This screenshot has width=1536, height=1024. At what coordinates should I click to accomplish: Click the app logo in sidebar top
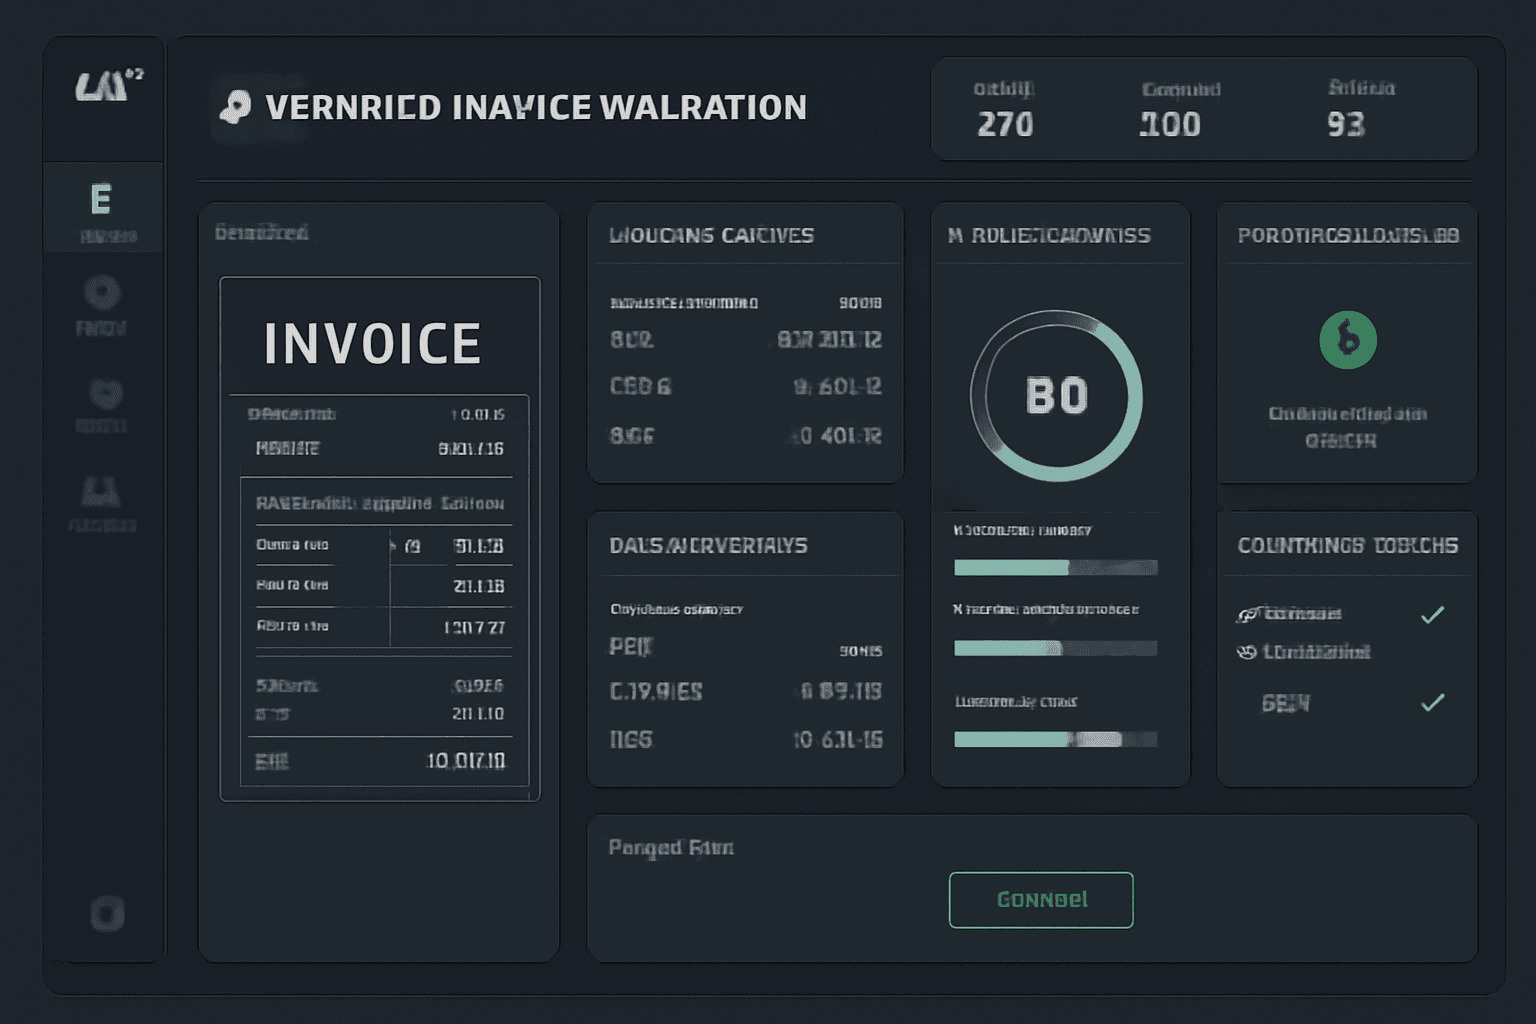tap(108, 86)
